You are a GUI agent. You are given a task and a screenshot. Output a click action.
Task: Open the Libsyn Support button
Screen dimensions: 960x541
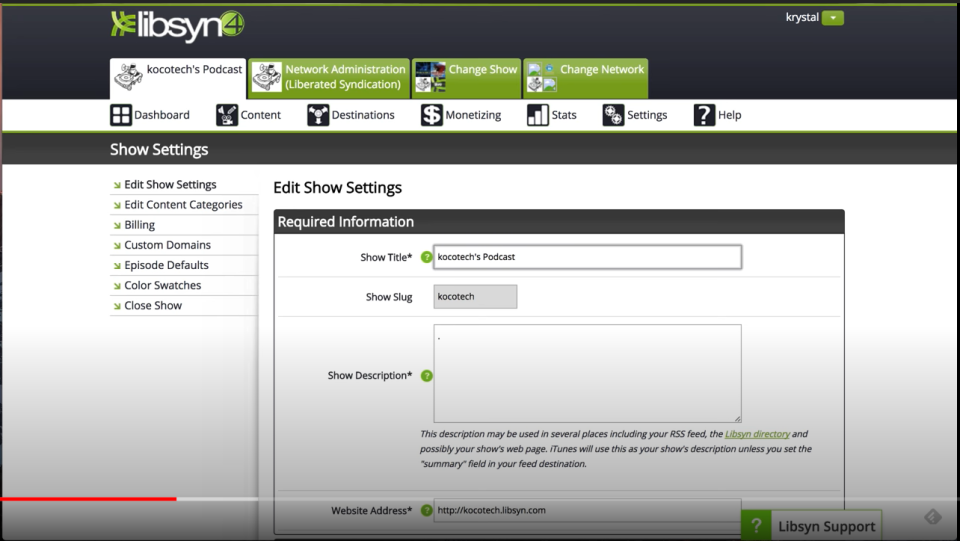pyautogui.click(x=811, y=526)
